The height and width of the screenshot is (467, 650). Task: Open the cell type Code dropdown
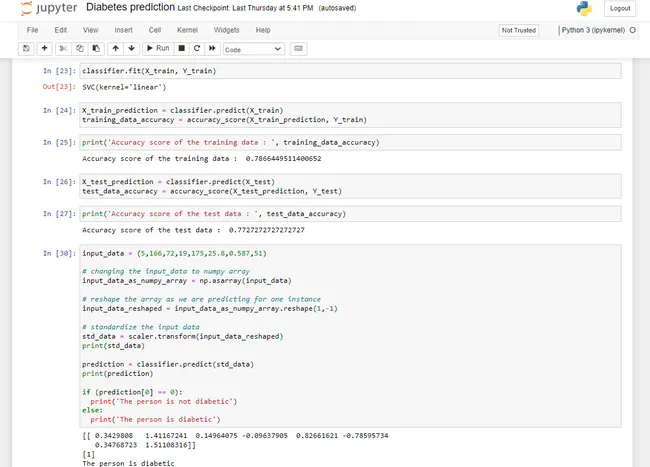click(254, 49)
